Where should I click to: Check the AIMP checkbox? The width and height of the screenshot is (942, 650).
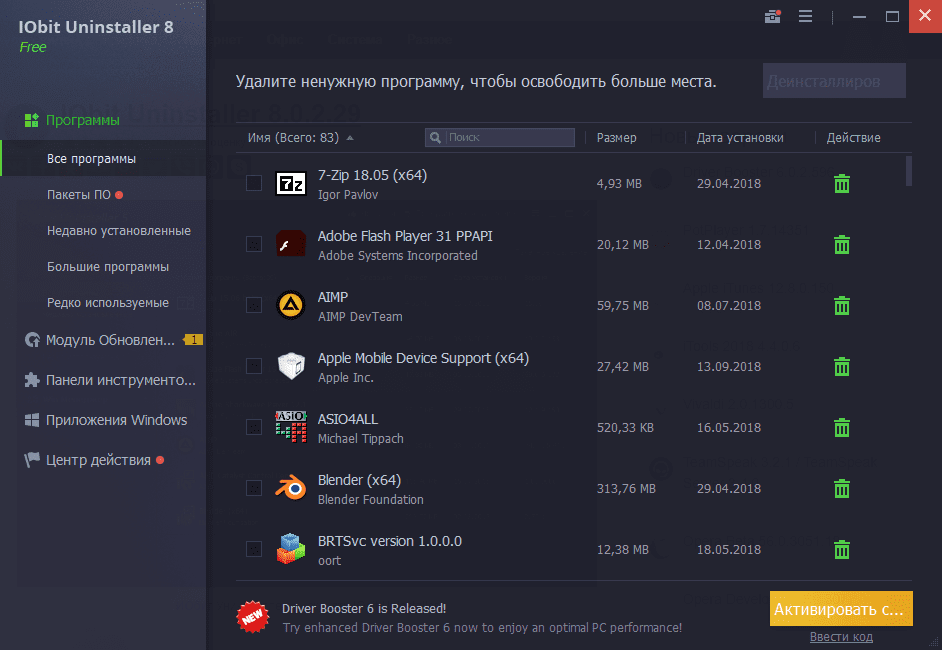click(254, 305)
